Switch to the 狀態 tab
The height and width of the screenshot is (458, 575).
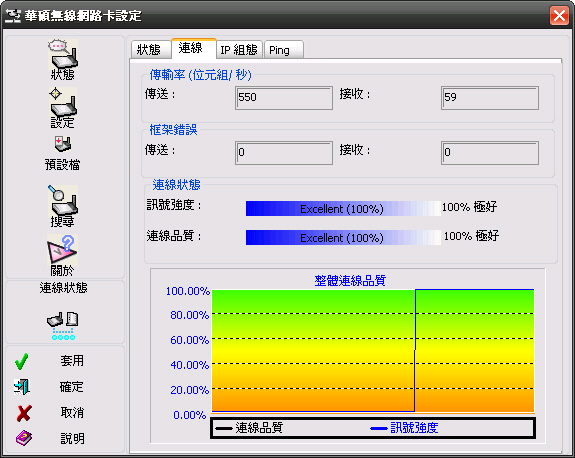(x=150, y=50)
